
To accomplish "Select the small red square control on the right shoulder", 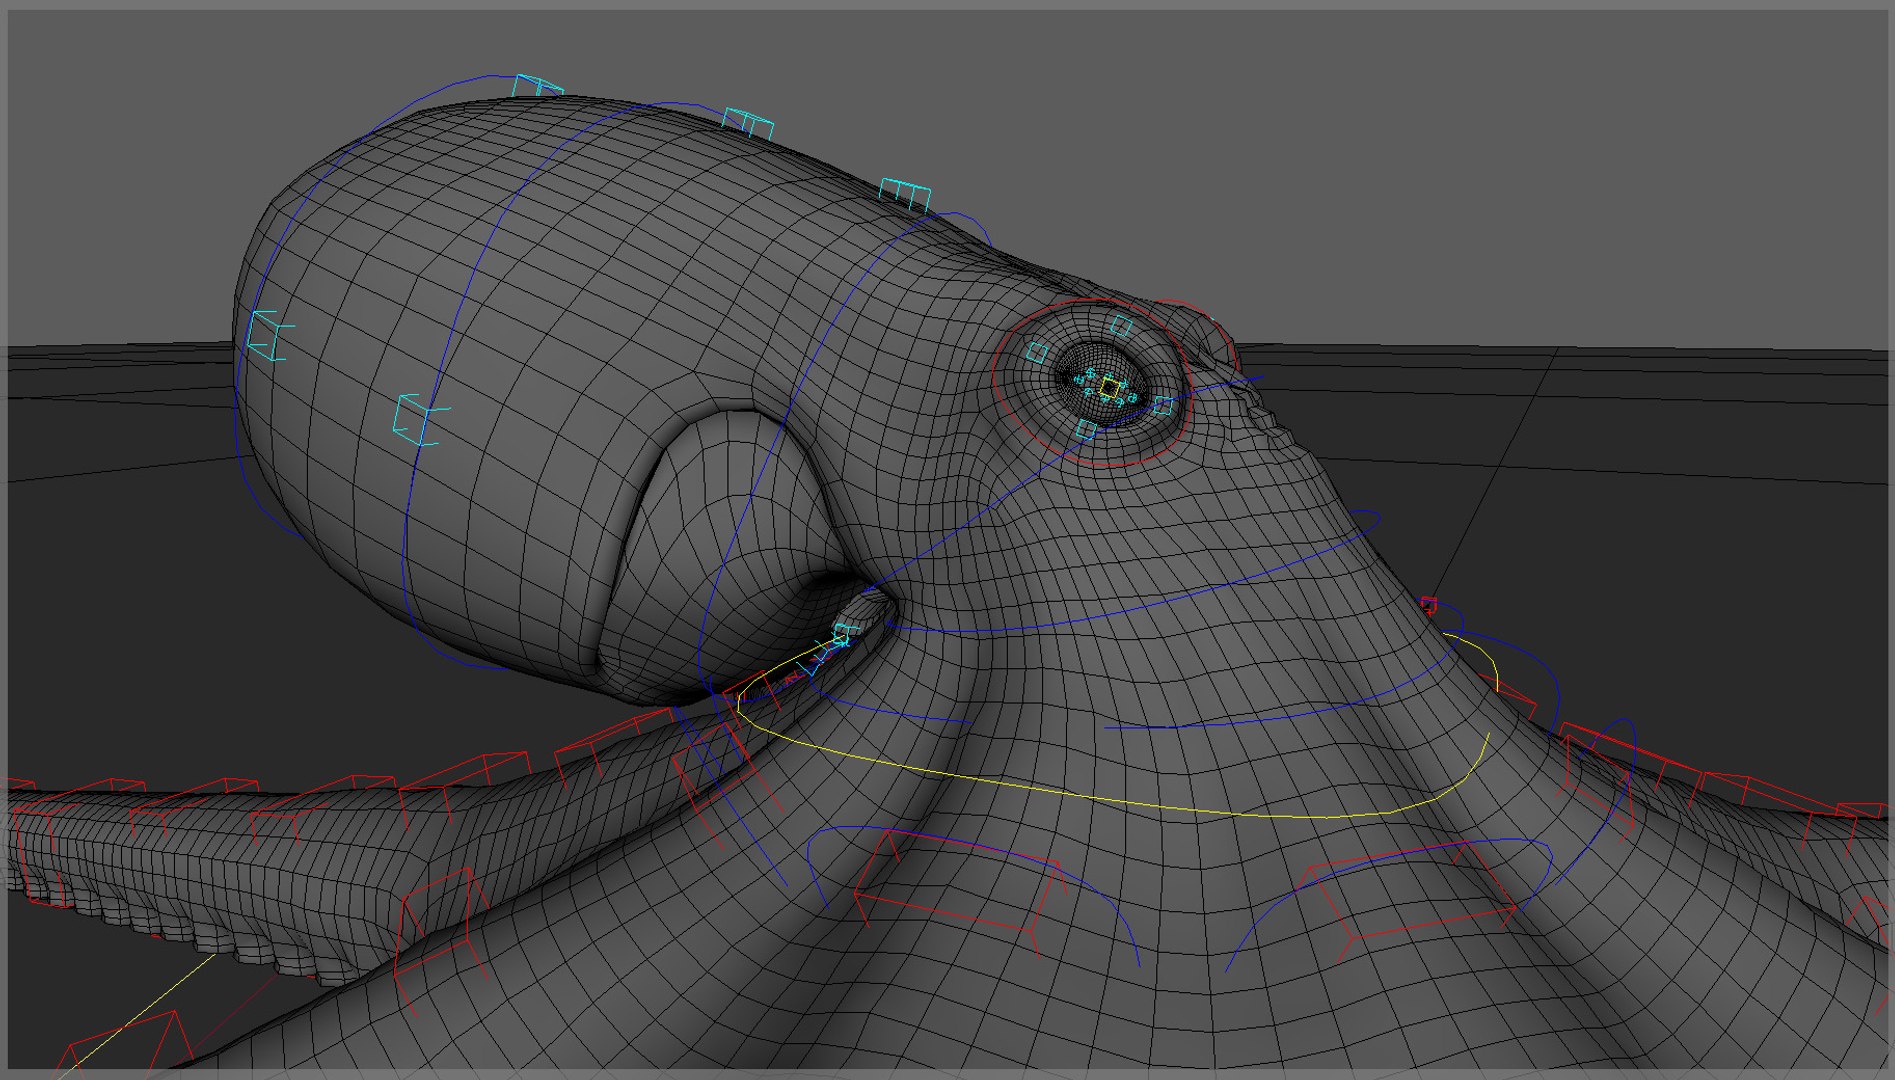I will (1429, 605).
